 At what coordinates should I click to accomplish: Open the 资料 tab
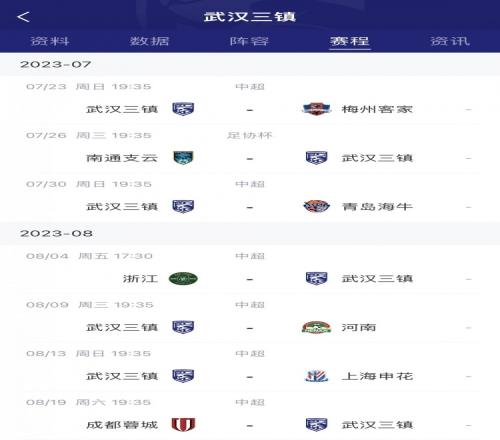[x=50, y=41]
